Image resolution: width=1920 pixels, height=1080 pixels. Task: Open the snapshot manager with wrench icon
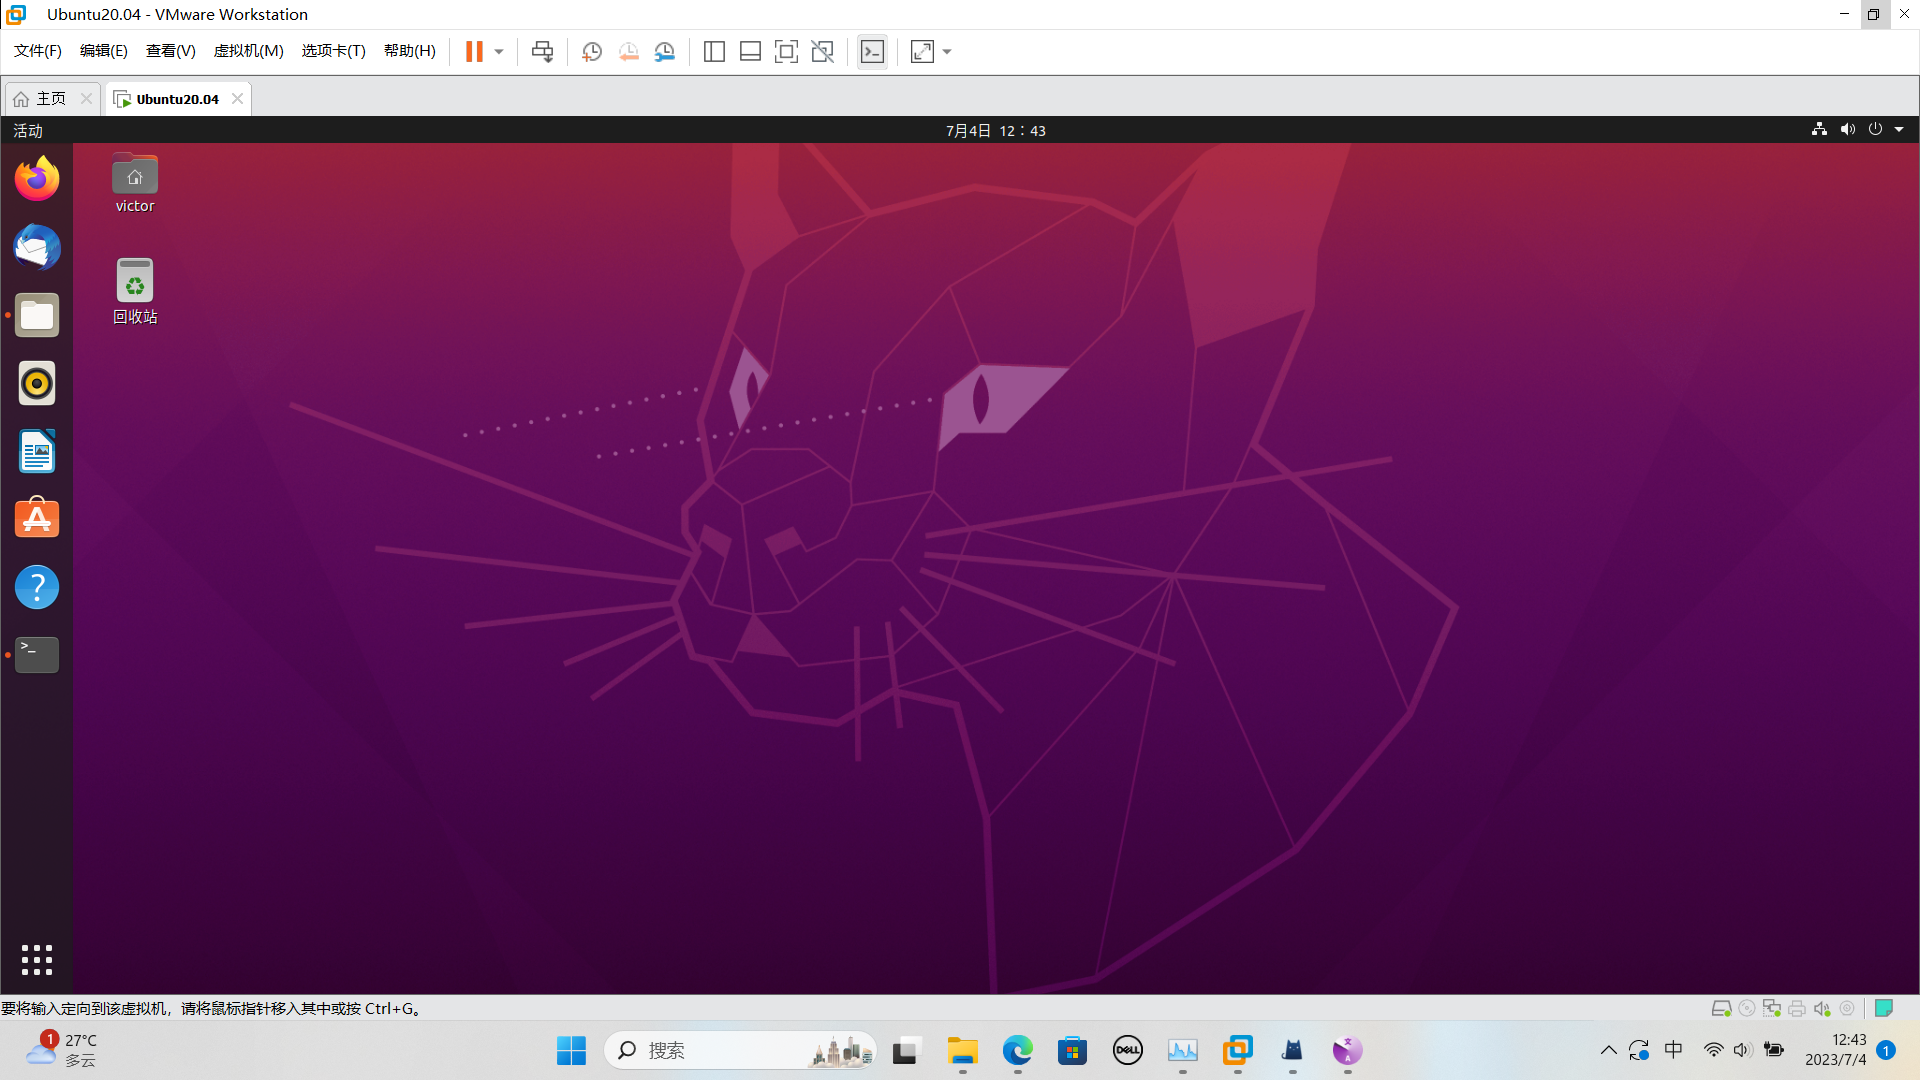(664, 51)
